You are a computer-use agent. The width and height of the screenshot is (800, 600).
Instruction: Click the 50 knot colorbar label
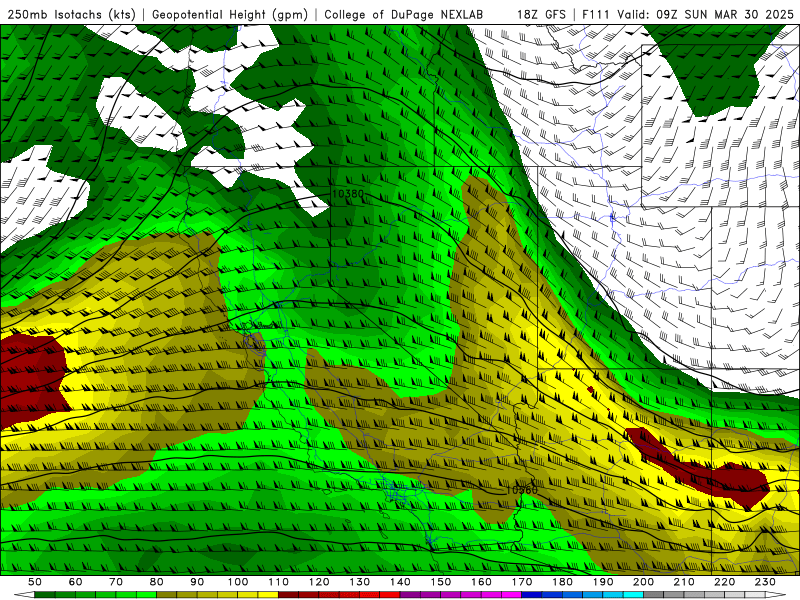pyautogui.click(x=35, y=582)
